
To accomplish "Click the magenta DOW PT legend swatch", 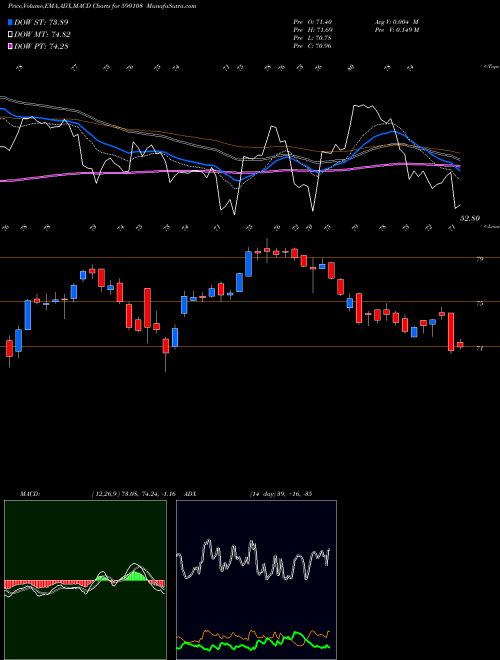I will 11,46.
